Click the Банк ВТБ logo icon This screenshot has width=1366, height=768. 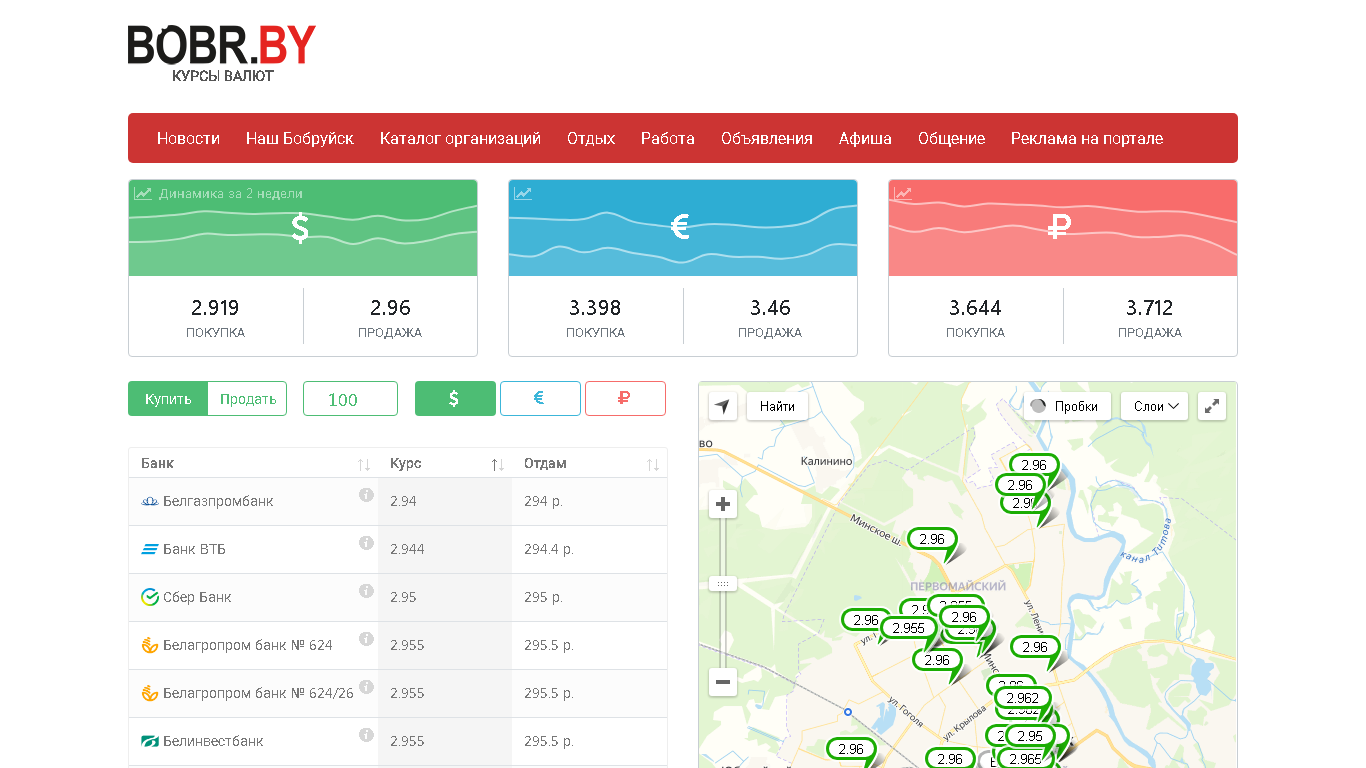click(150, 549)
